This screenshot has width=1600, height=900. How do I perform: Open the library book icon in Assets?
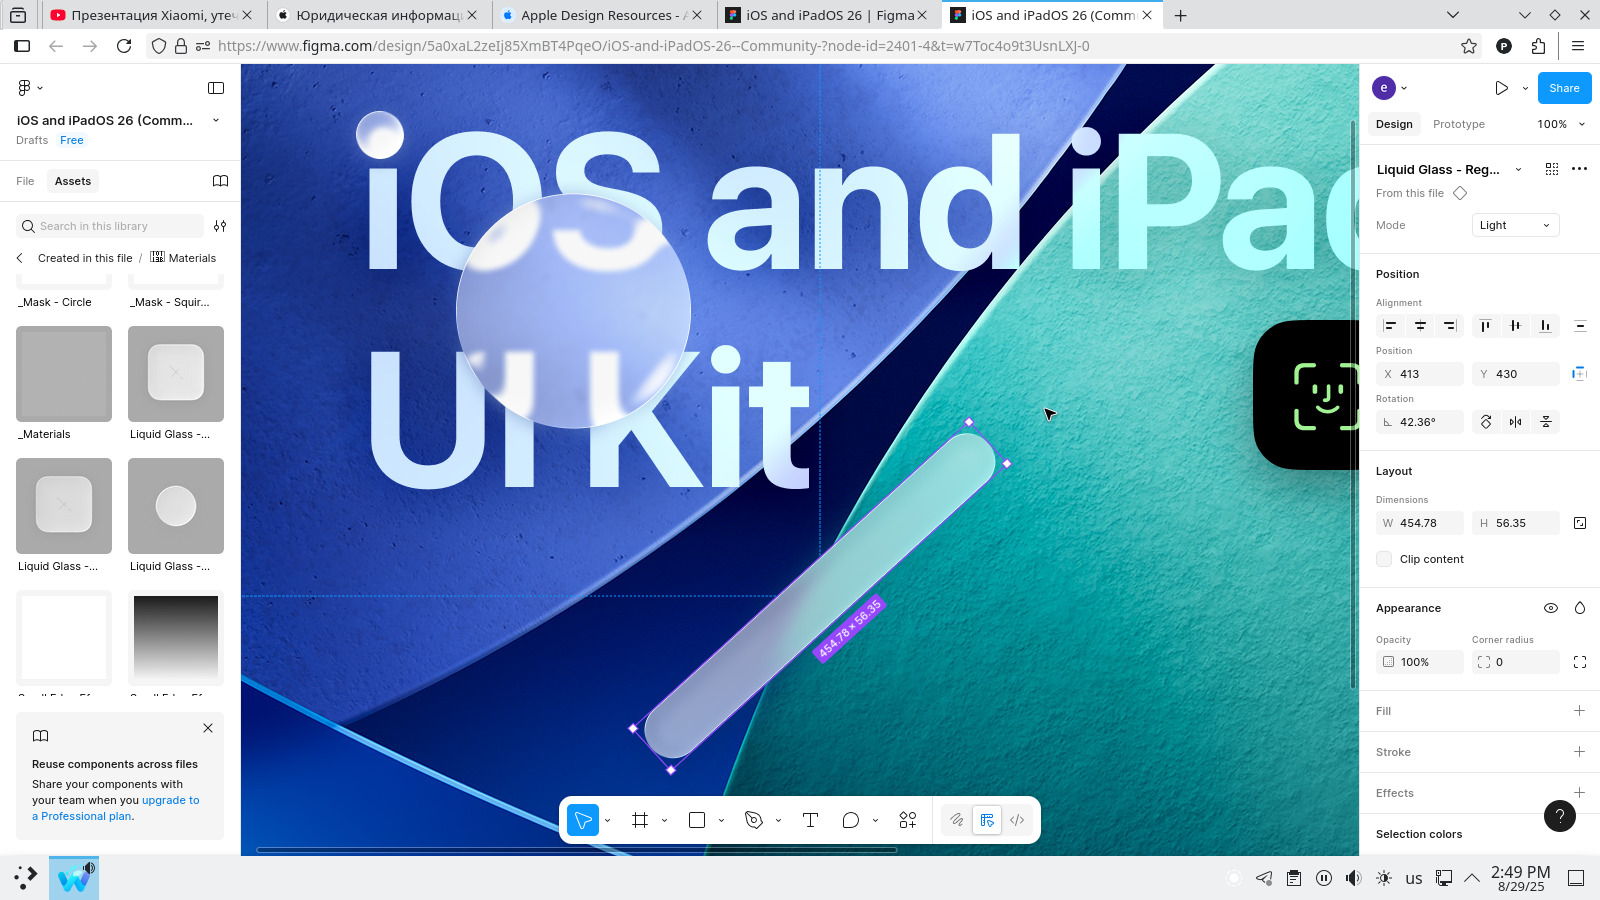221,181
